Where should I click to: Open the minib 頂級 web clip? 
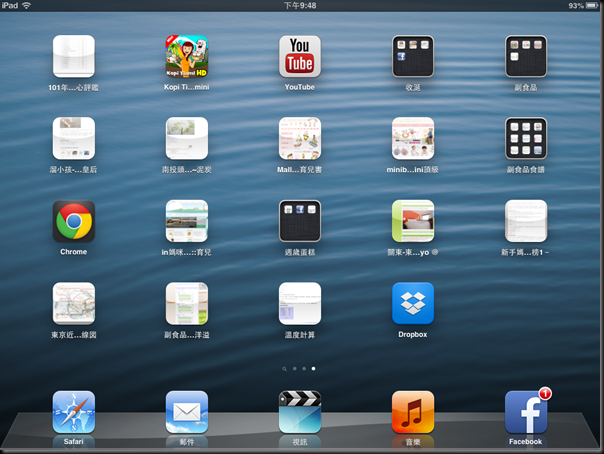[413, 138]
